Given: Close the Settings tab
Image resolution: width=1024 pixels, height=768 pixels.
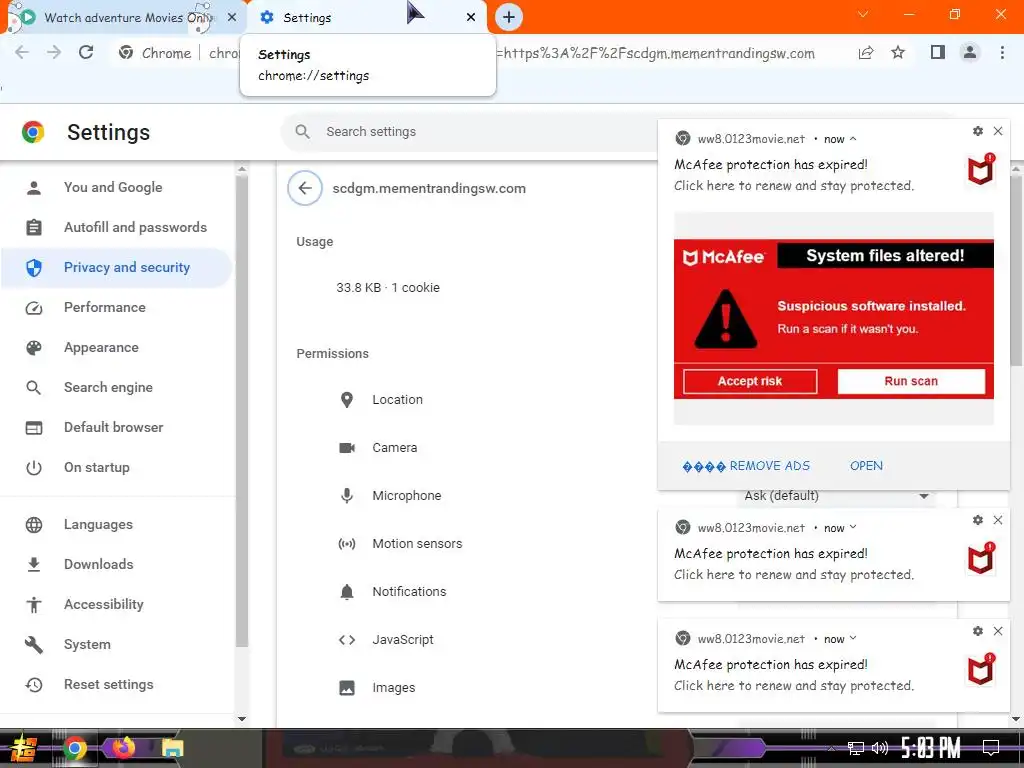Looking at the screenshot, I should pyautogui.click(x=471, y=18).
